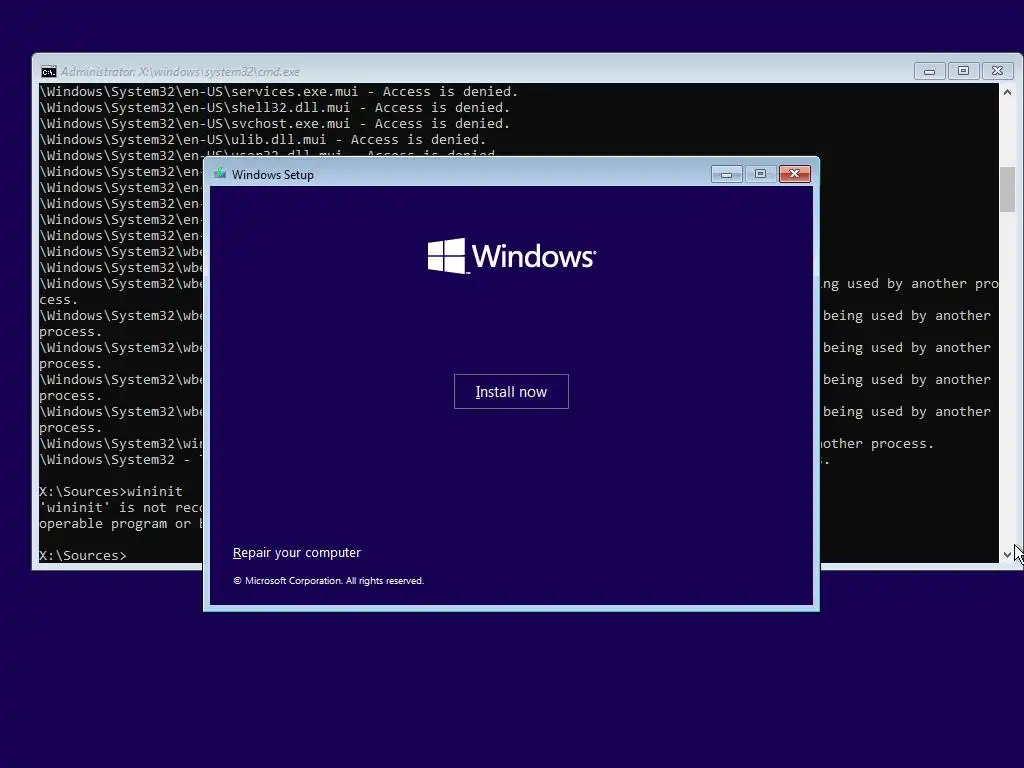Click the cmd scrollbar up arrow
The image size is (1024, 768).
pos(1007,92)
